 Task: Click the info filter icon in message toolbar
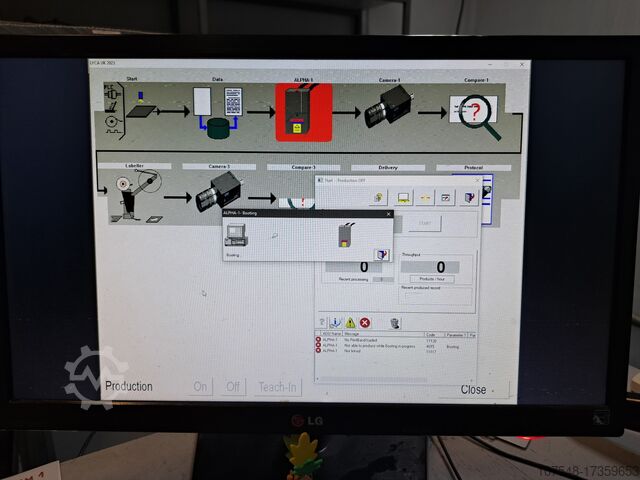(x=336, y=322)
